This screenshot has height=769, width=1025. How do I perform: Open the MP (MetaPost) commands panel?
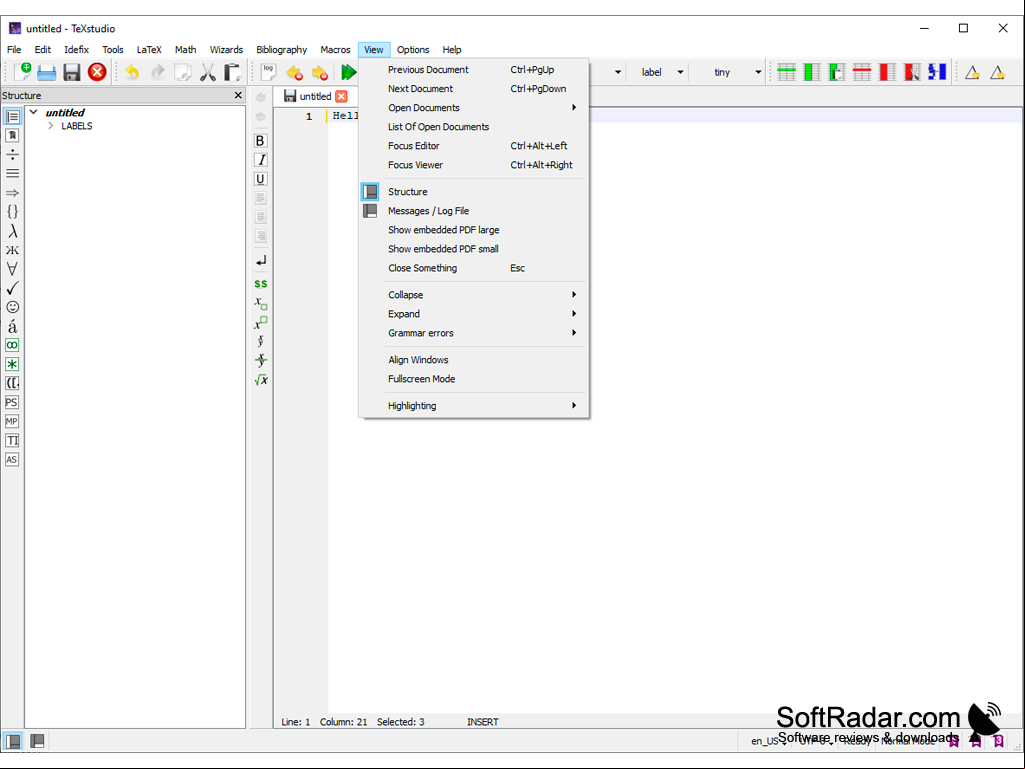(12, 421)
